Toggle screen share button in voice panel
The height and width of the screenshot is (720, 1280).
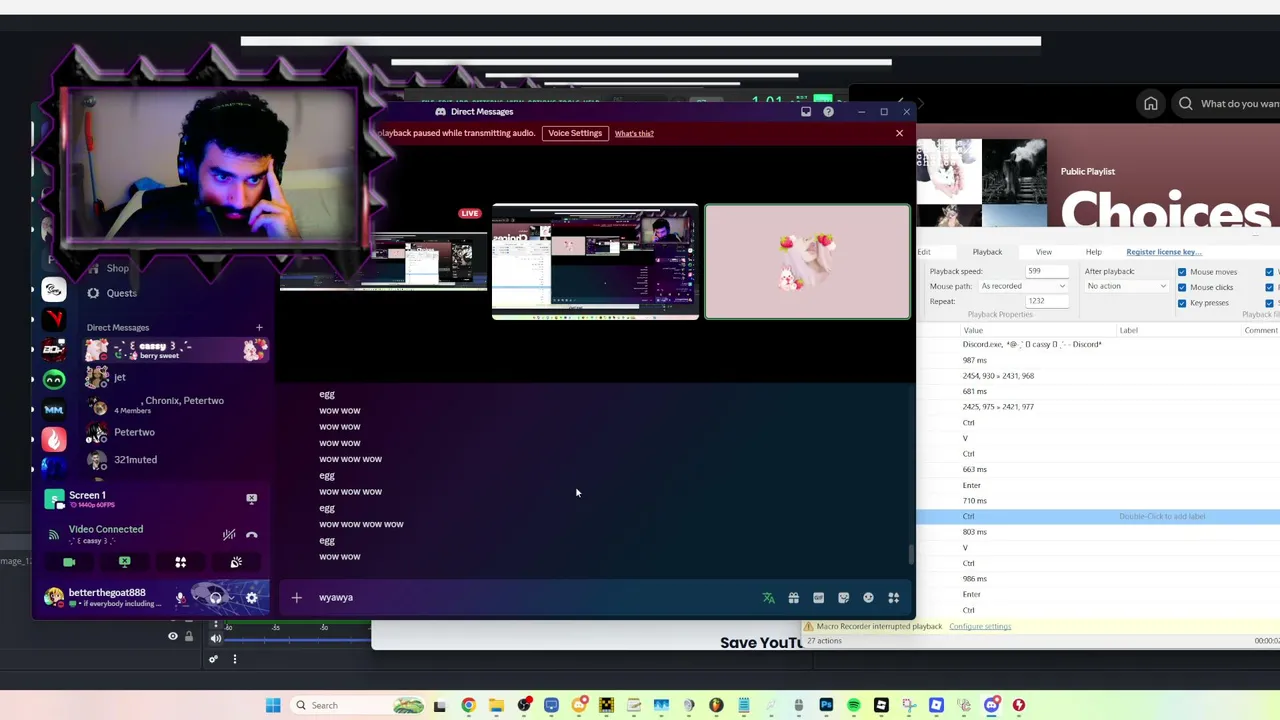point(125,563)
